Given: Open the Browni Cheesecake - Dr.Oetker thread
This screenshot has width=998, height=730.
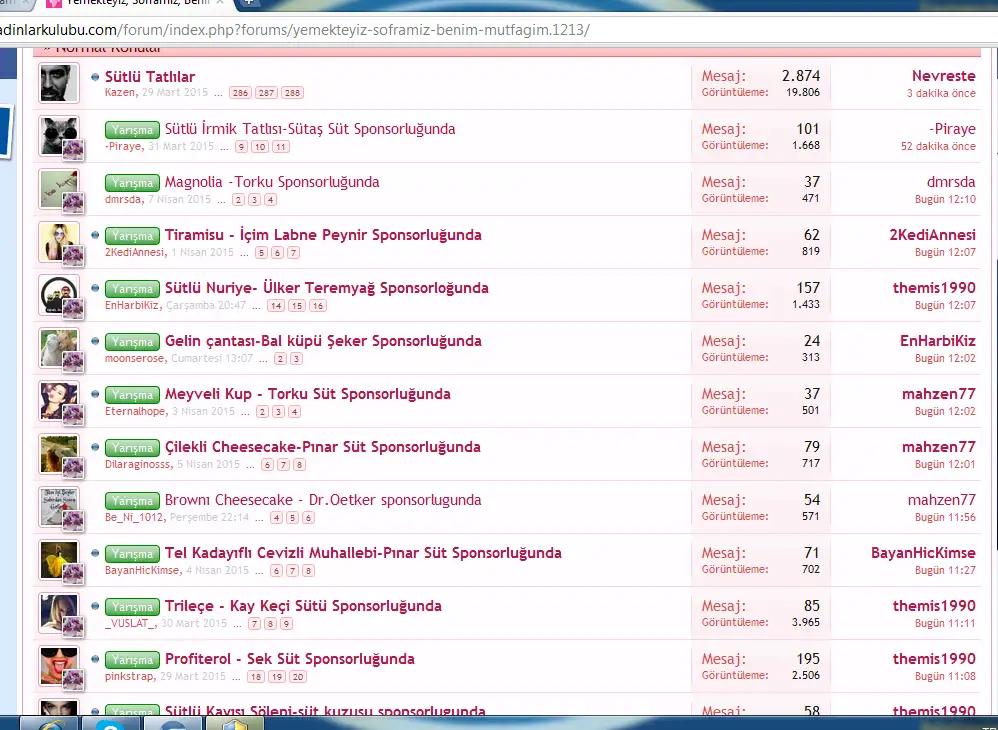Looking at the screenshot, I should (323, 500).
